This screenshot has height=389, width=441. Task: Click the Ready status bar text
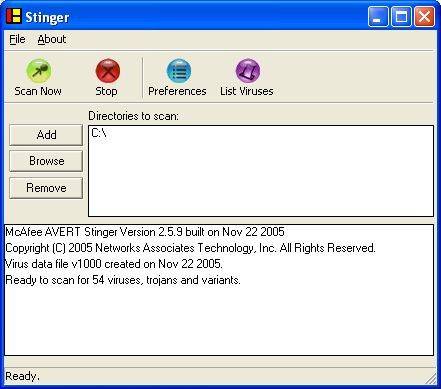pyautogui.click(x=22, y=376)
